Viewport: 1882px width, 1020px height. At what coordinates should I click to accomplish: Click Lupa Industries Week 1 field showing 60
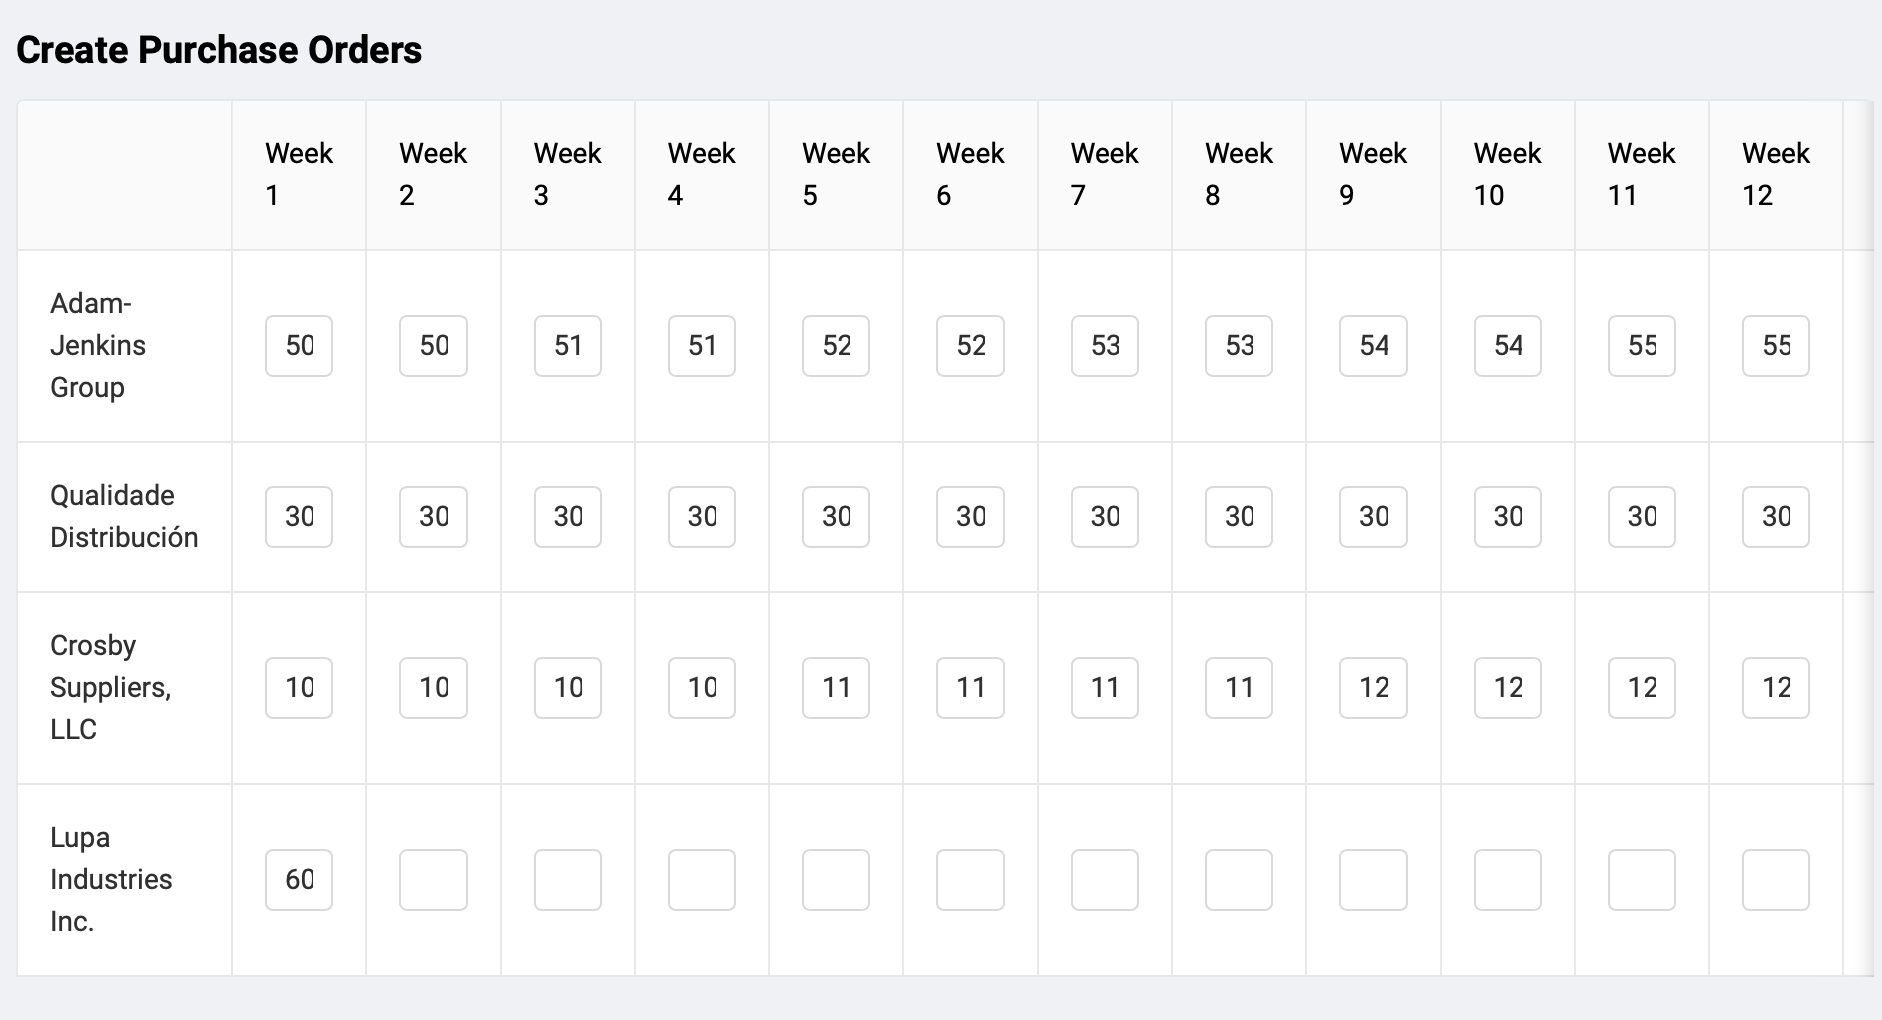click(298, 879)
